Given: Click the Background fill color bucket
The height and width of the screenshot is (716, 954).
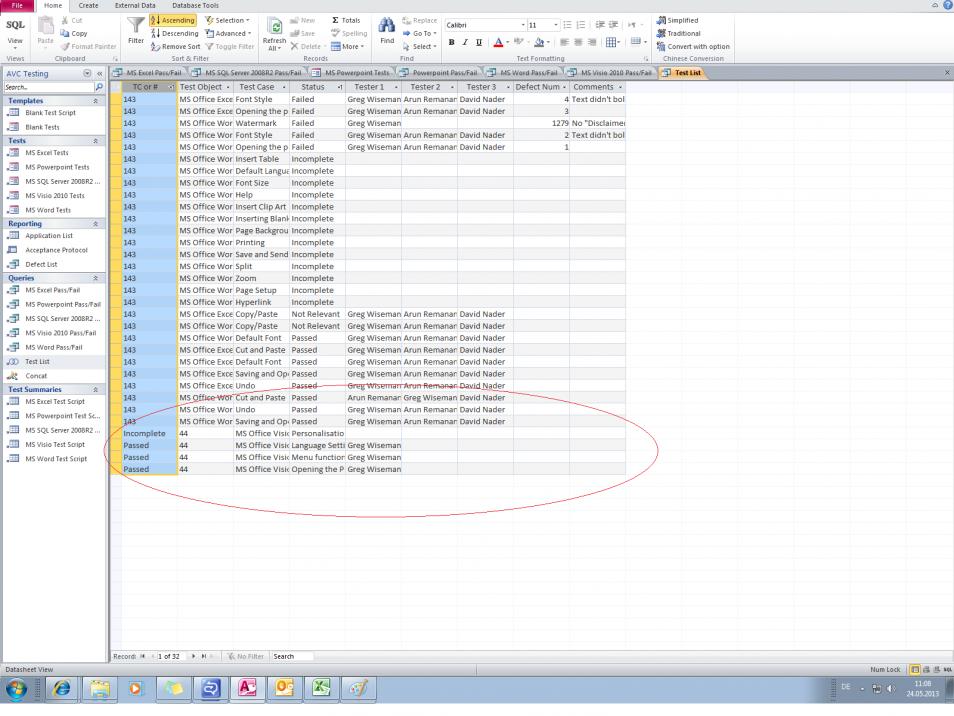Looking at the screenshot, I should [x=539, y=42].
